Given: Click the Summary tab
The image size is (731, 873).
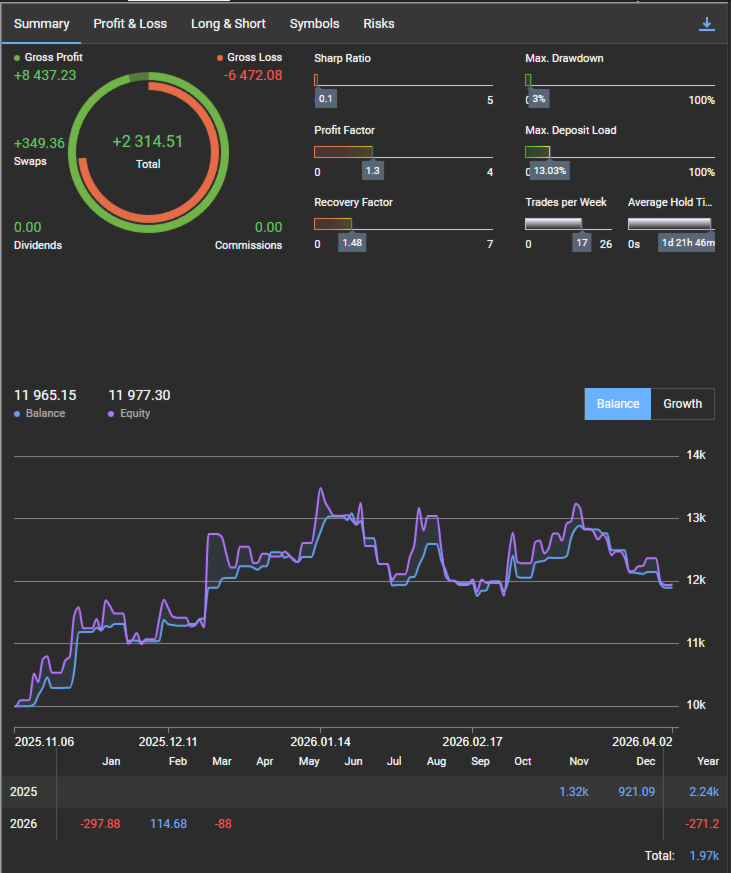Looking at the screenshot, I should (42, 24).
